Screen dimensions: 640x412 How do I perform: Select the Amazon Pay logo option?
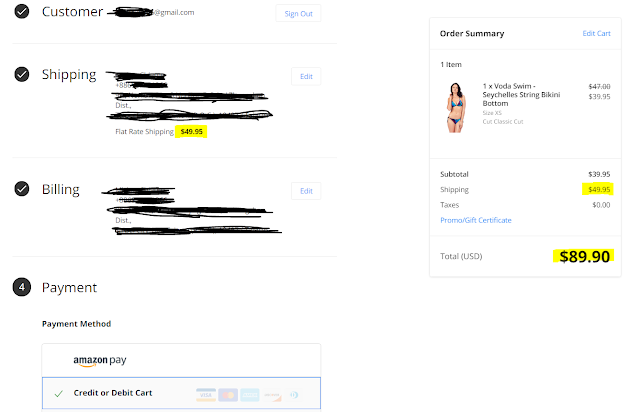tap(100, 361)
